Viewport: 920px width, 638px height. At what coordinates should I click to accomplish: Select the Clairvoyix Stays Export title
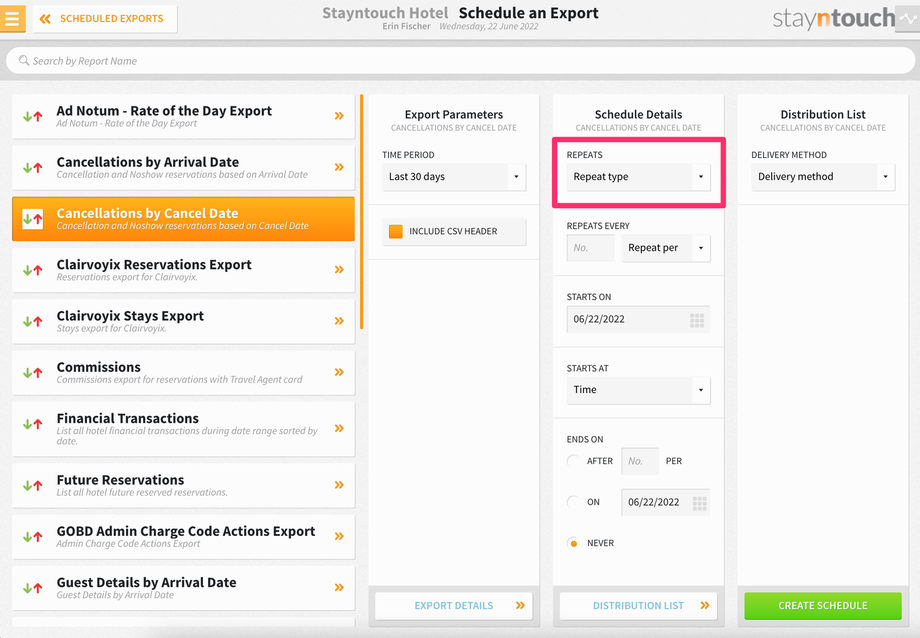pyautogui.click(x=130, y=316)
